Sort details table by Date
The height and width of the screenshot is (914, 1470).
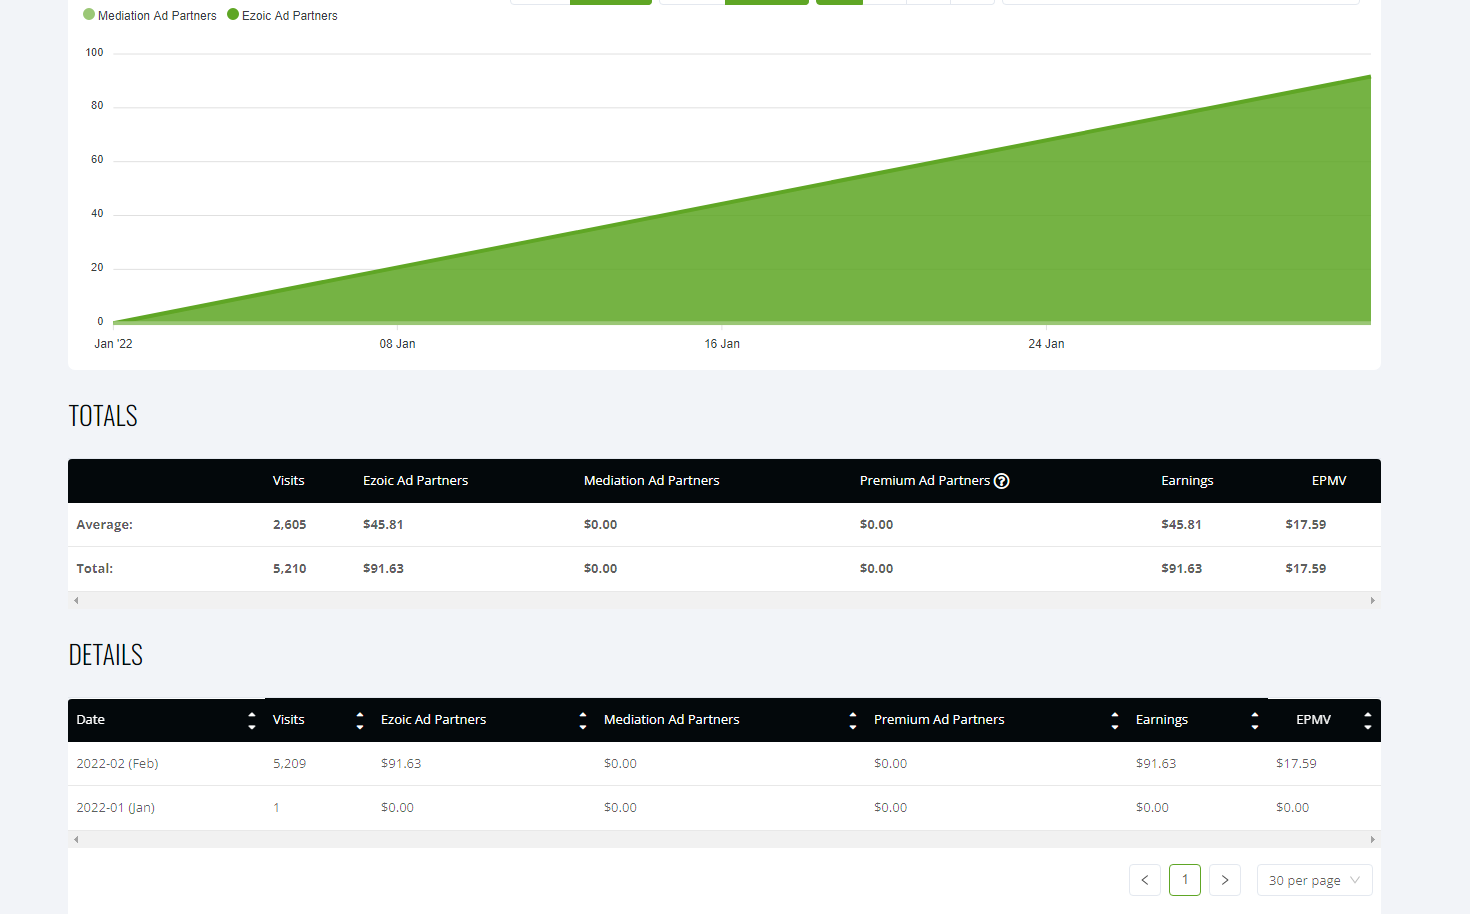(251, 720)
